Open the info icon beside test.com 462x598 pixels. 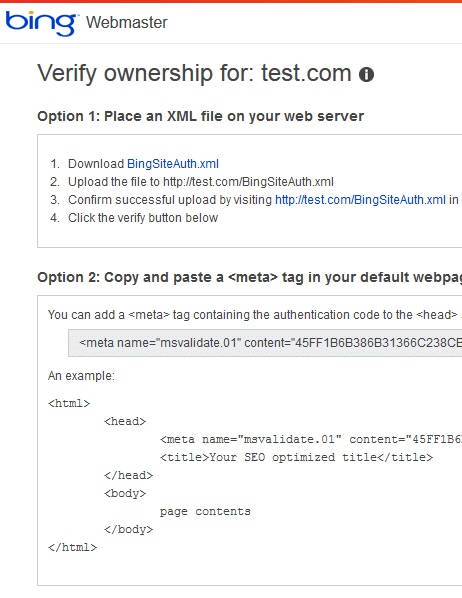tap(366, 74)
